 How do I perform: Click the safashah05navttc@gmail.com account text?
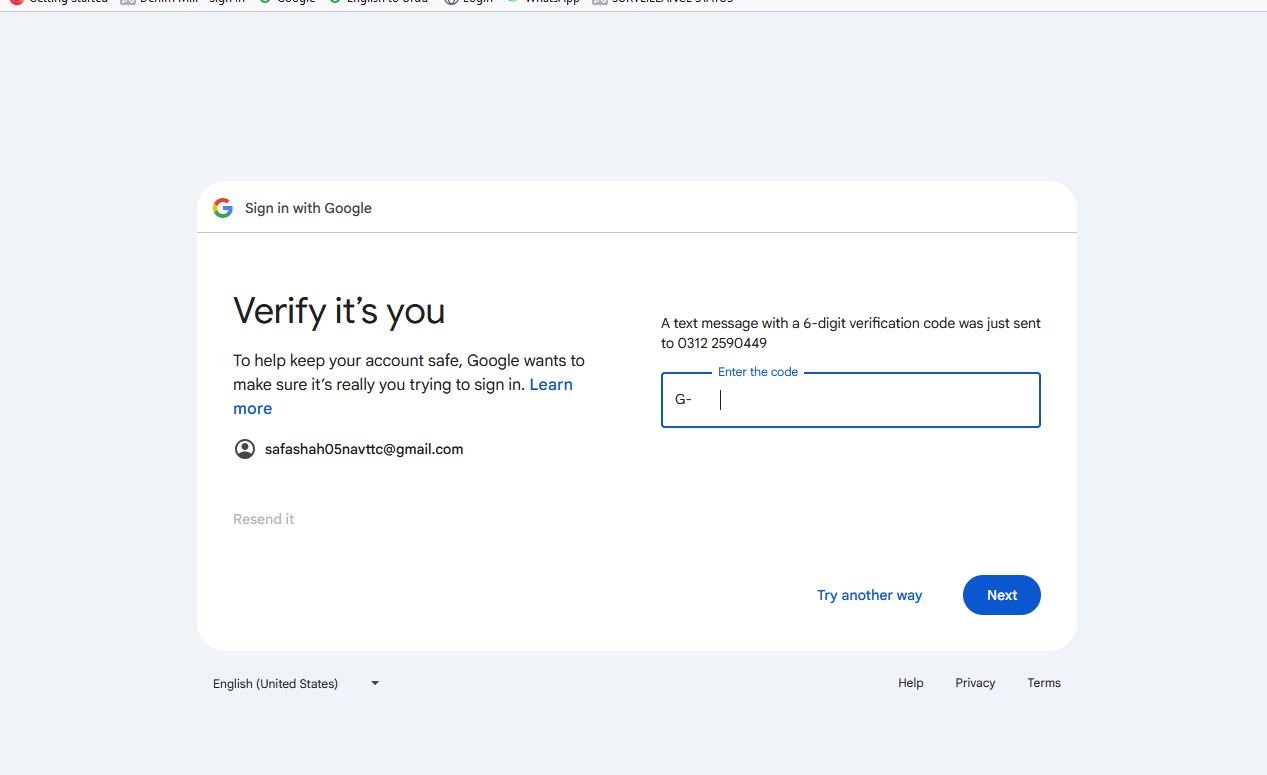click(x=364, y=449)
